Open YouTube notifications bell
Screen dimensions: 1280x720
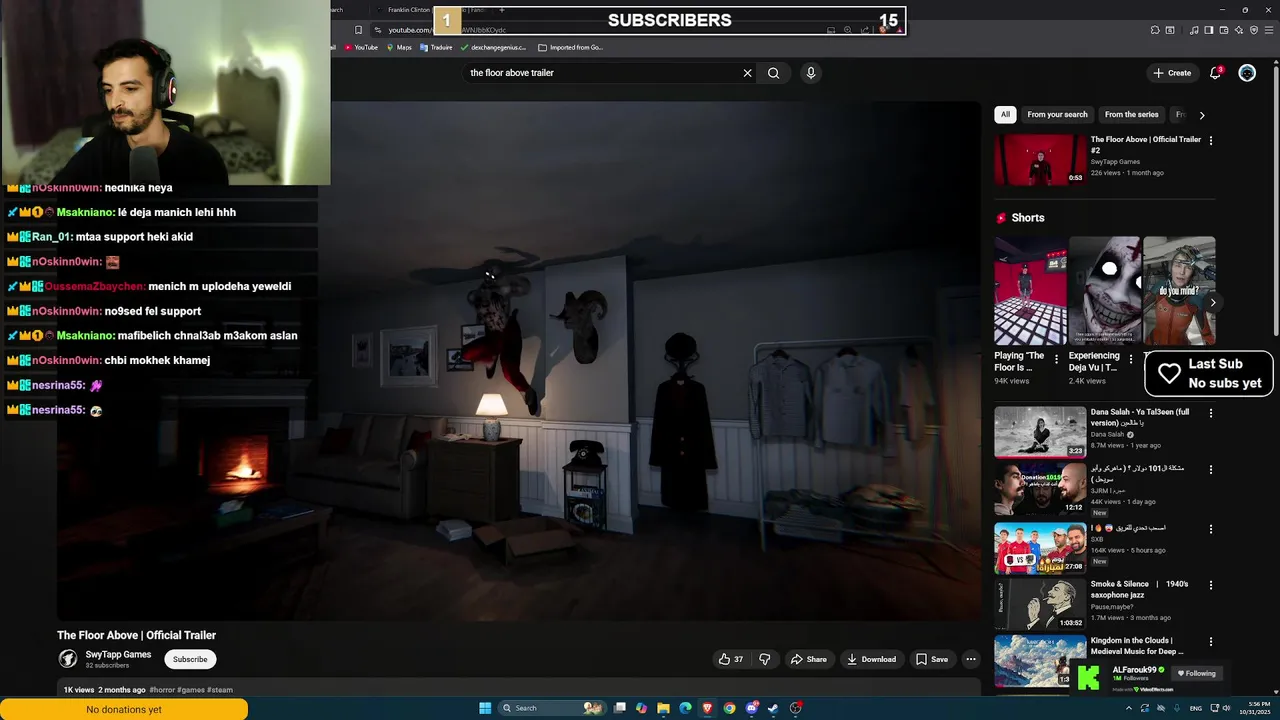(1215, 73)
